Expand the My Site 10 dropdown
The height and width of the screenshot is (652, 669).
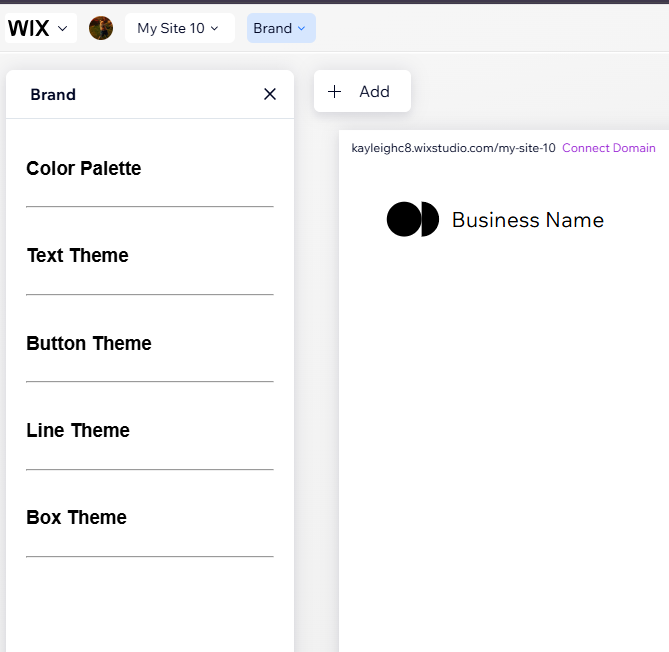point(170,28)
